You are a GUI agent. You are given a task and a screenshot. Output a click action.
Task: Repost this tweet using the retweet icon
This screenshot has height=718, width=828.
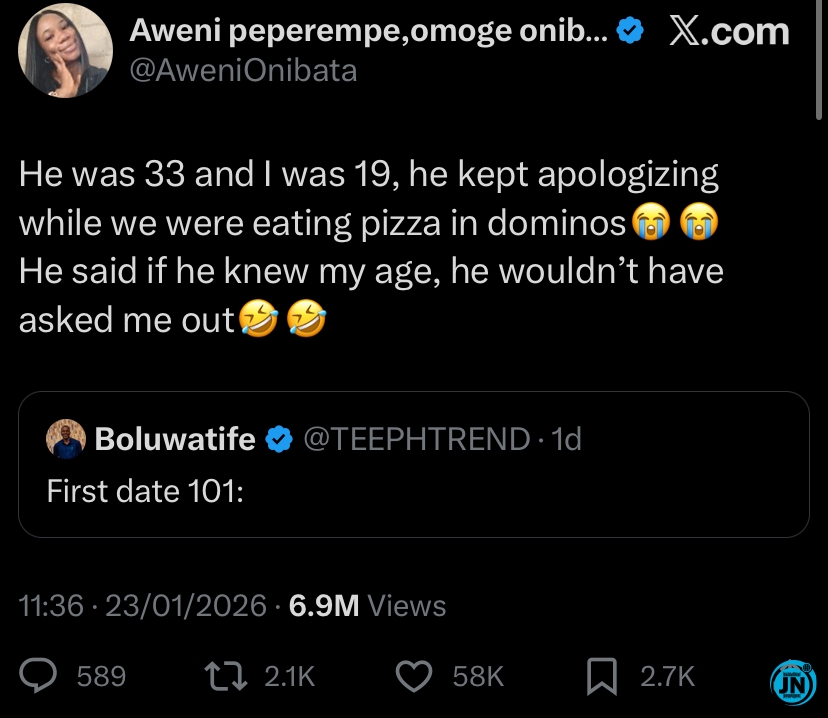[236, 677]
